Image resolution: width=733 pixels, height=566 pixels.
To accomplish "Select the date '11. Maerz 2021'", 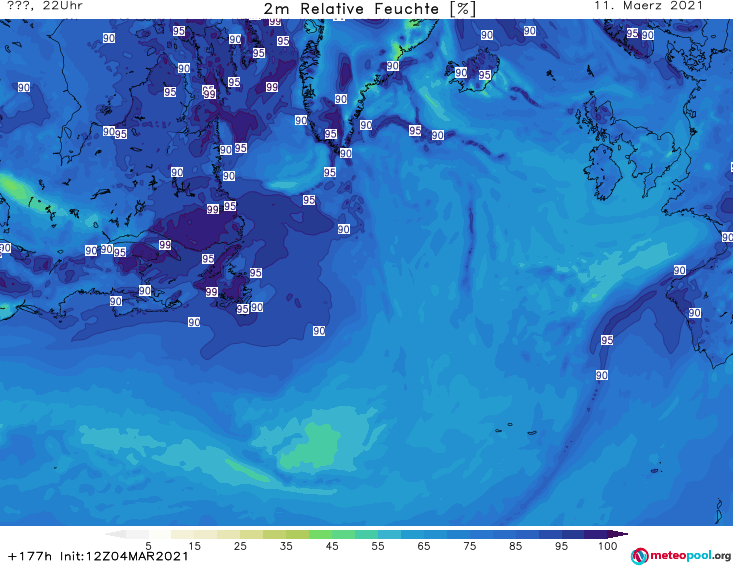I will [x=648, y=6].
